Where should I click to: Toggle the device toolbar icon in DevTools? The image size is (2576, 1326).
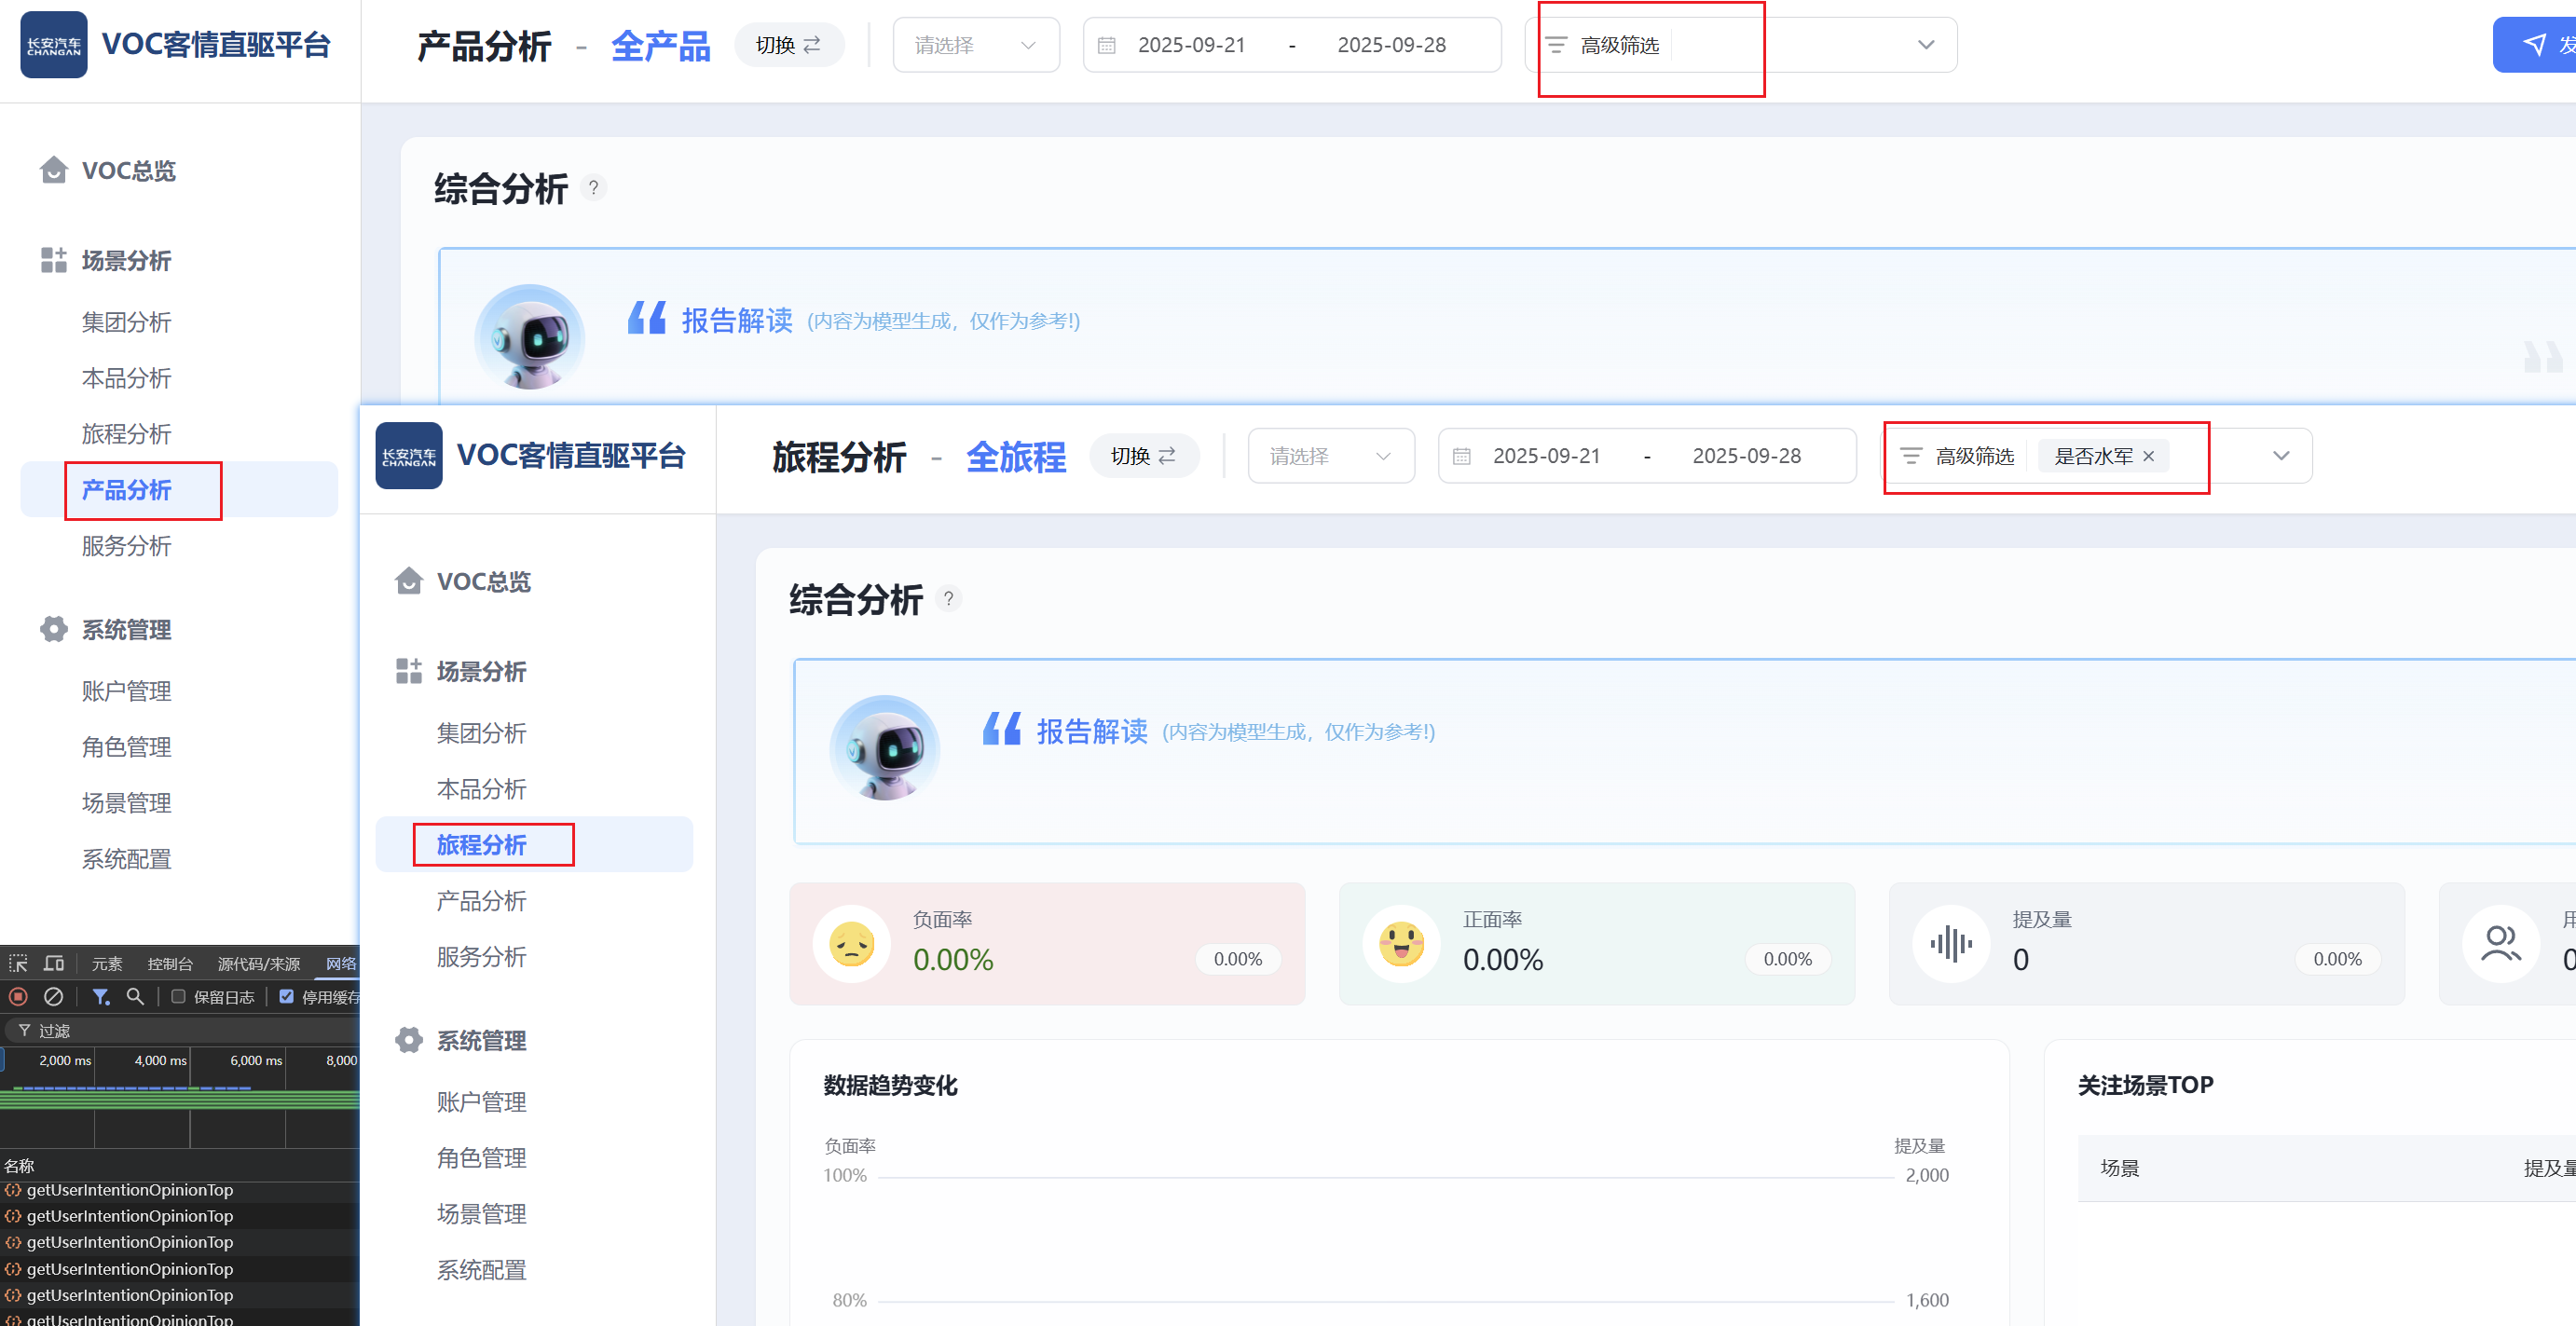coord(54,963)
